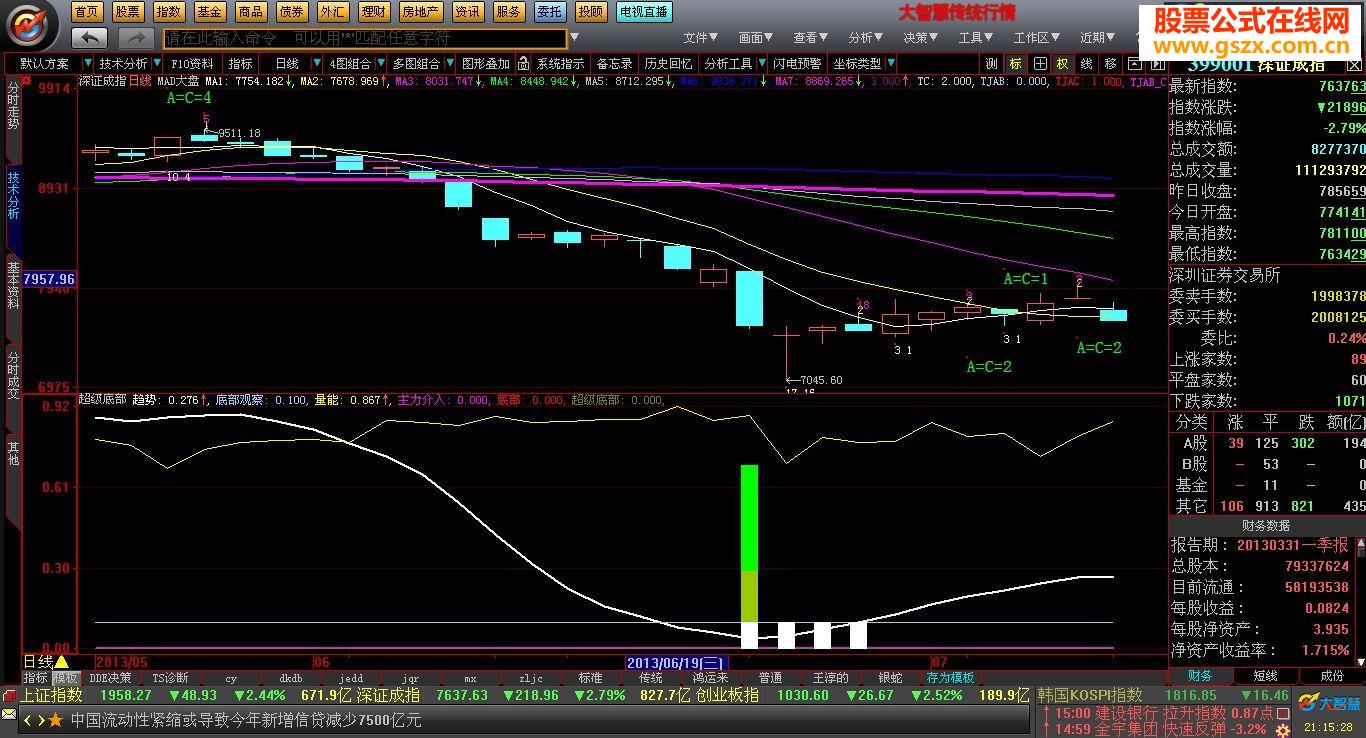
Task: Open the 股票 stocks section
Action: (128, 12)
